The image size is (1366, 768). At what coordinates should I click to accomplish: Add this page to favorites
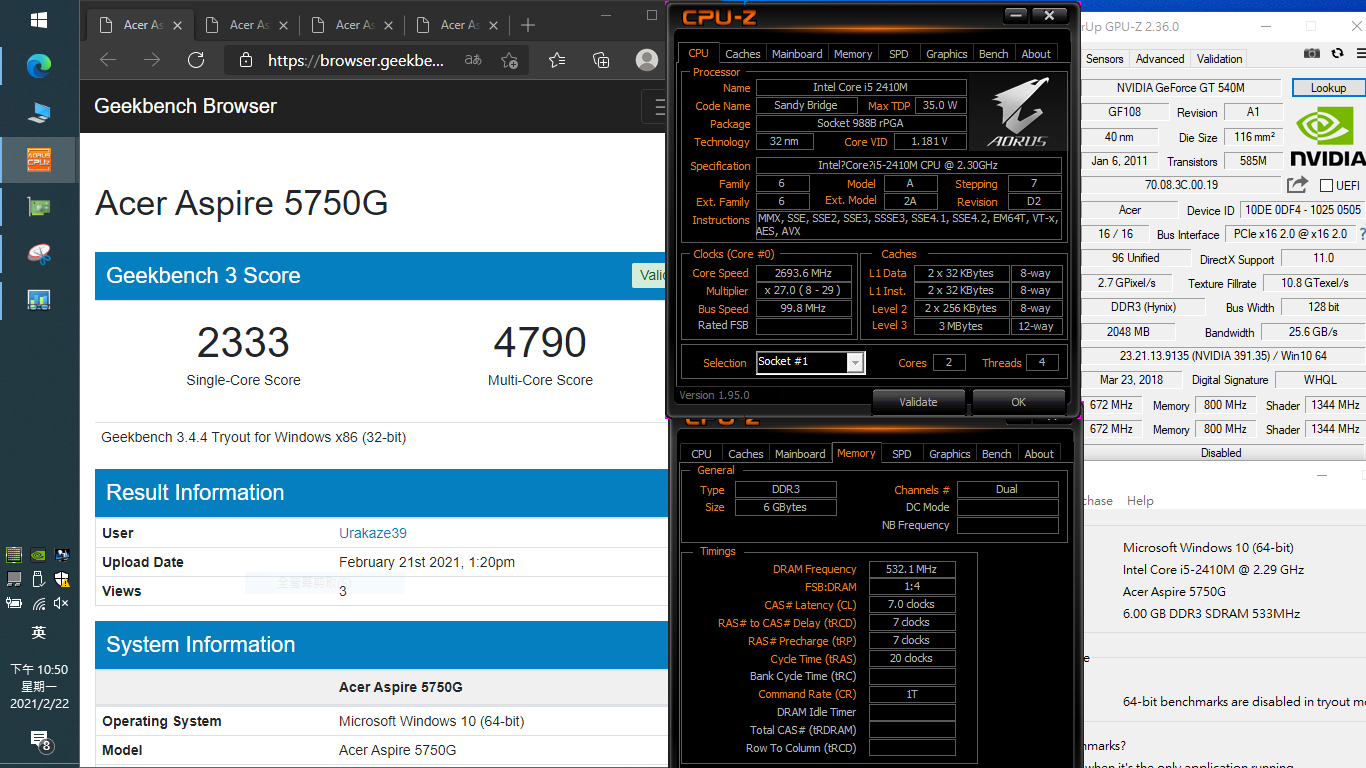click(x=510, y=60)
